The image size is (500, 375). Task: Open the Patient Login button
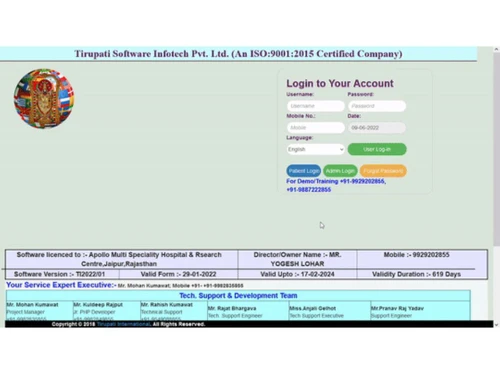tap(304, 171)
